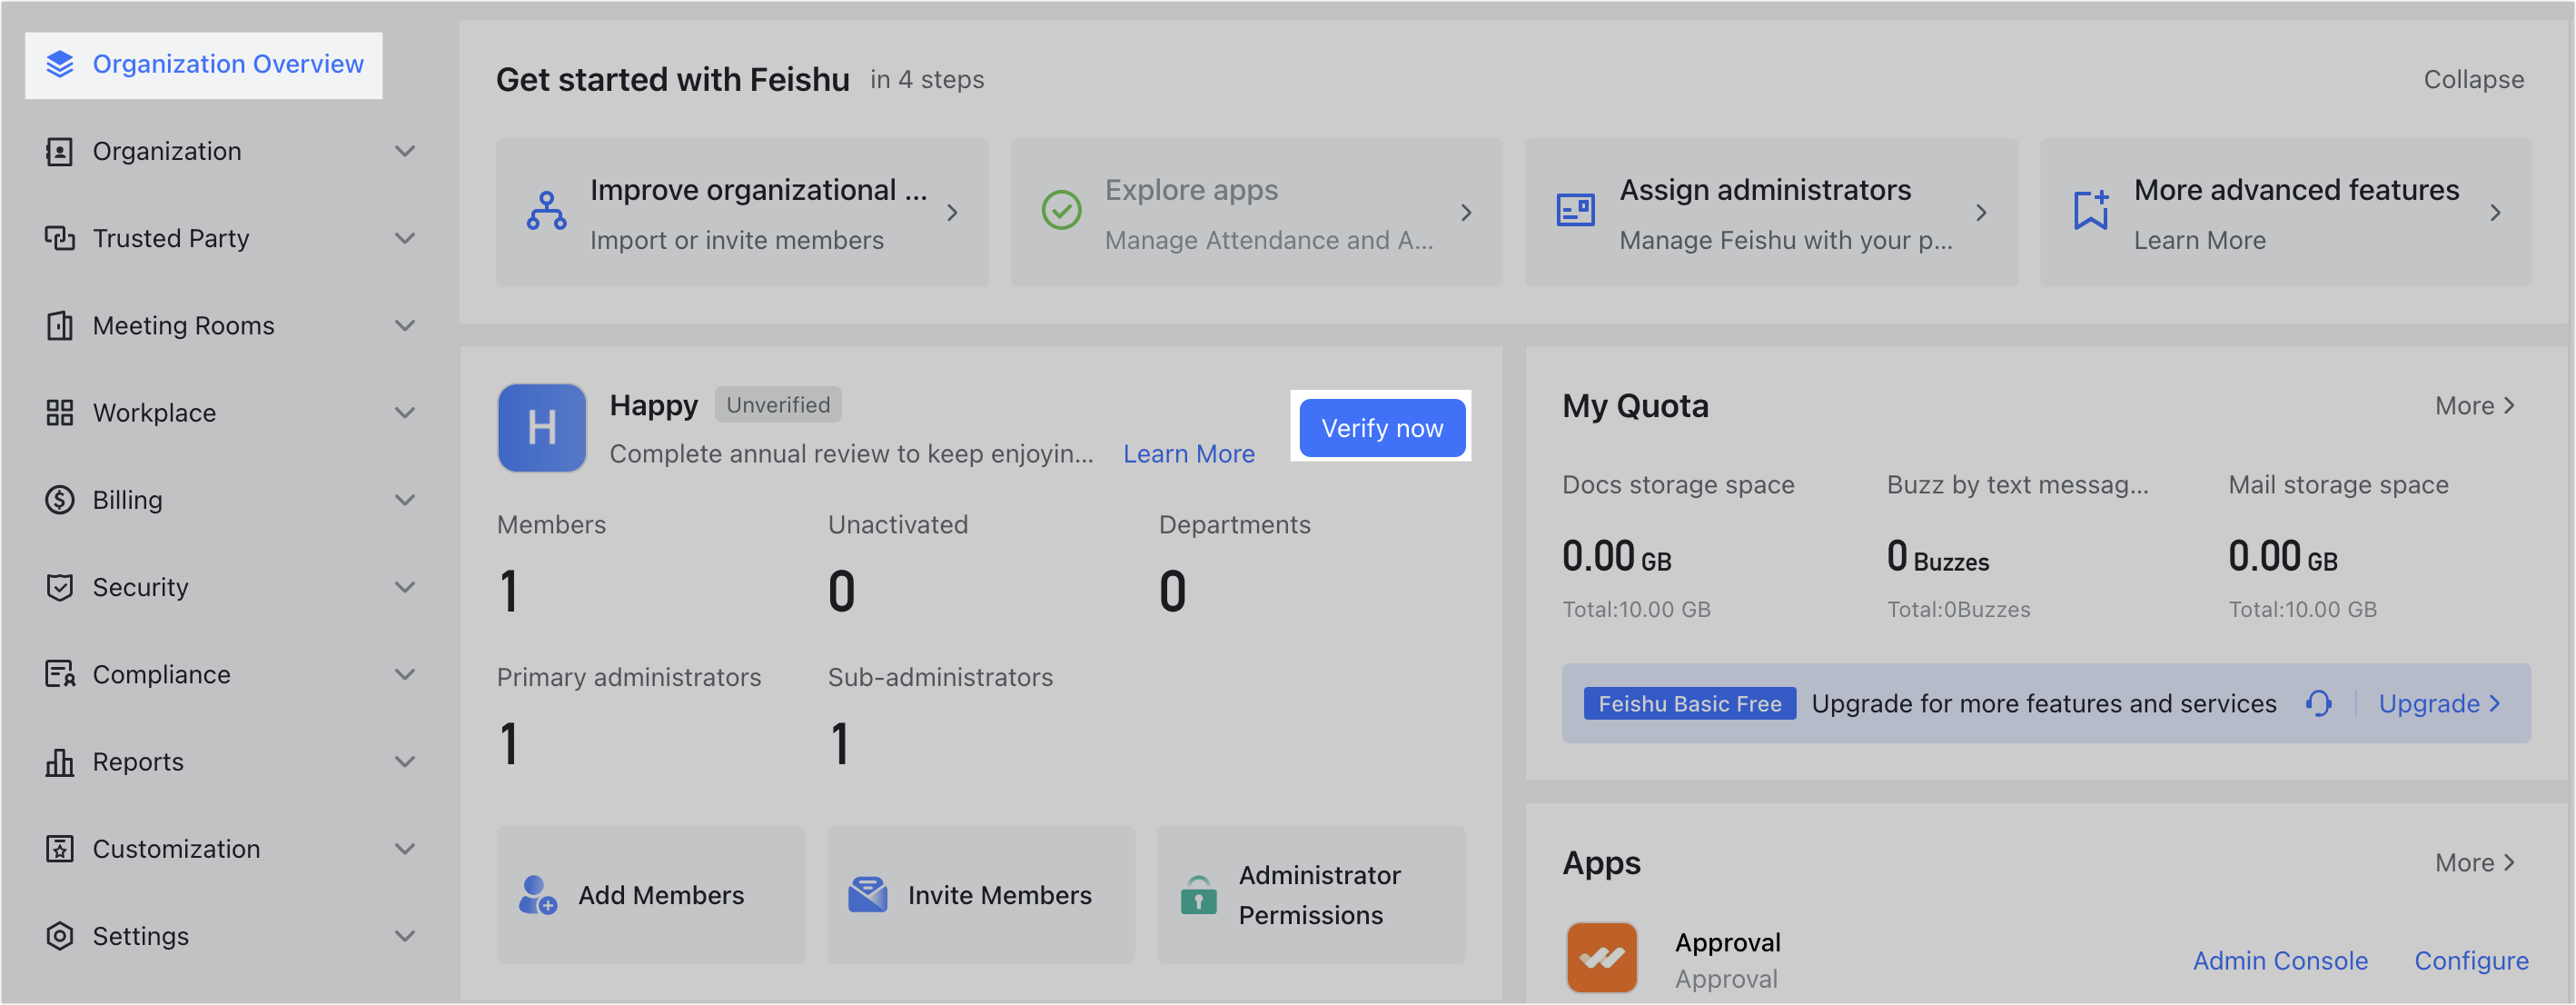Click the Invite Members envelope icon

click(x=867, y=895)
